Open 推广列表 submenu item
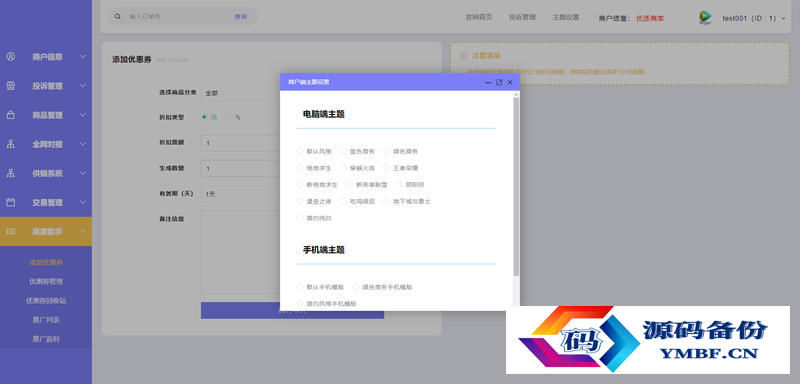 46,320
